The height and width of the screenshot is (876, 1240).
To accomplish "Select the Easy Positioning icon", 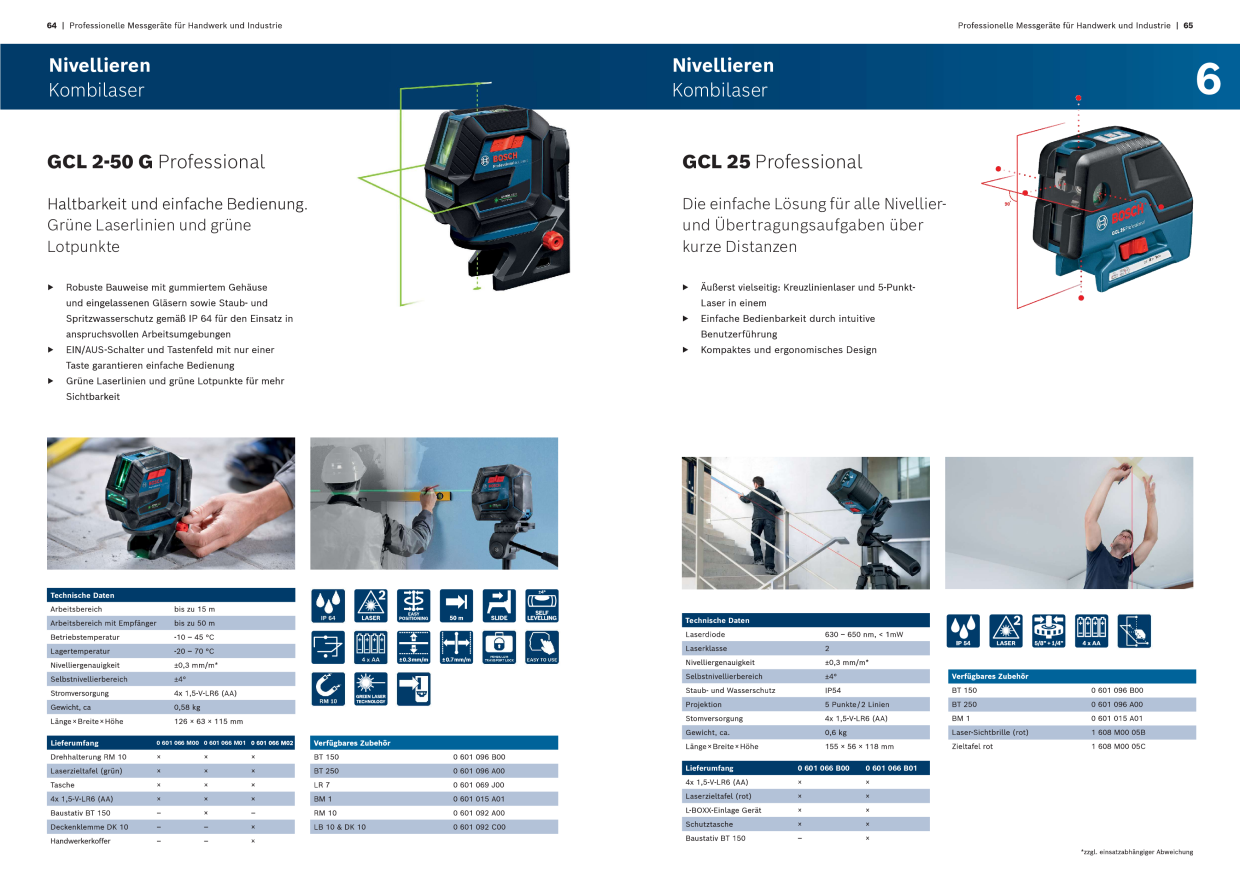I will 414,606.
